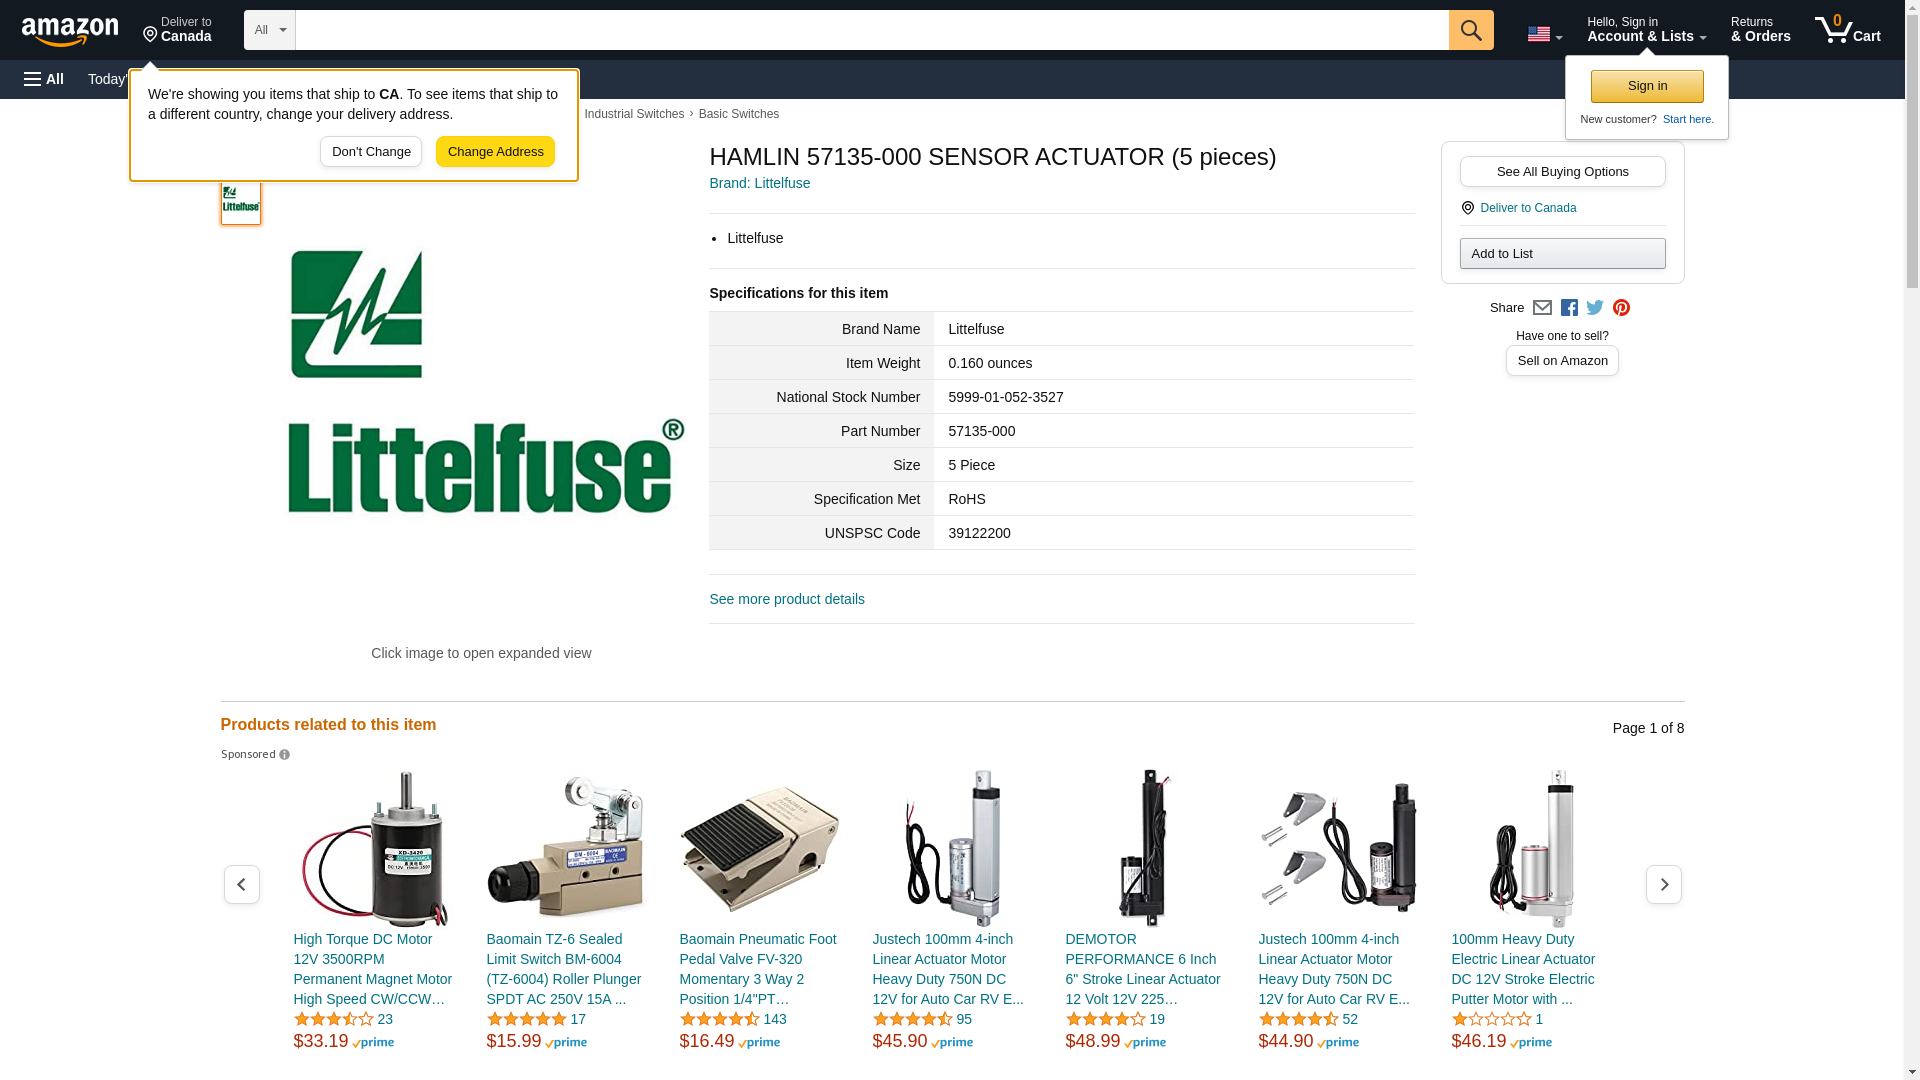Expand the search category All dropdown
This screenshot has width=1920, height=1080.
point(269,30)
